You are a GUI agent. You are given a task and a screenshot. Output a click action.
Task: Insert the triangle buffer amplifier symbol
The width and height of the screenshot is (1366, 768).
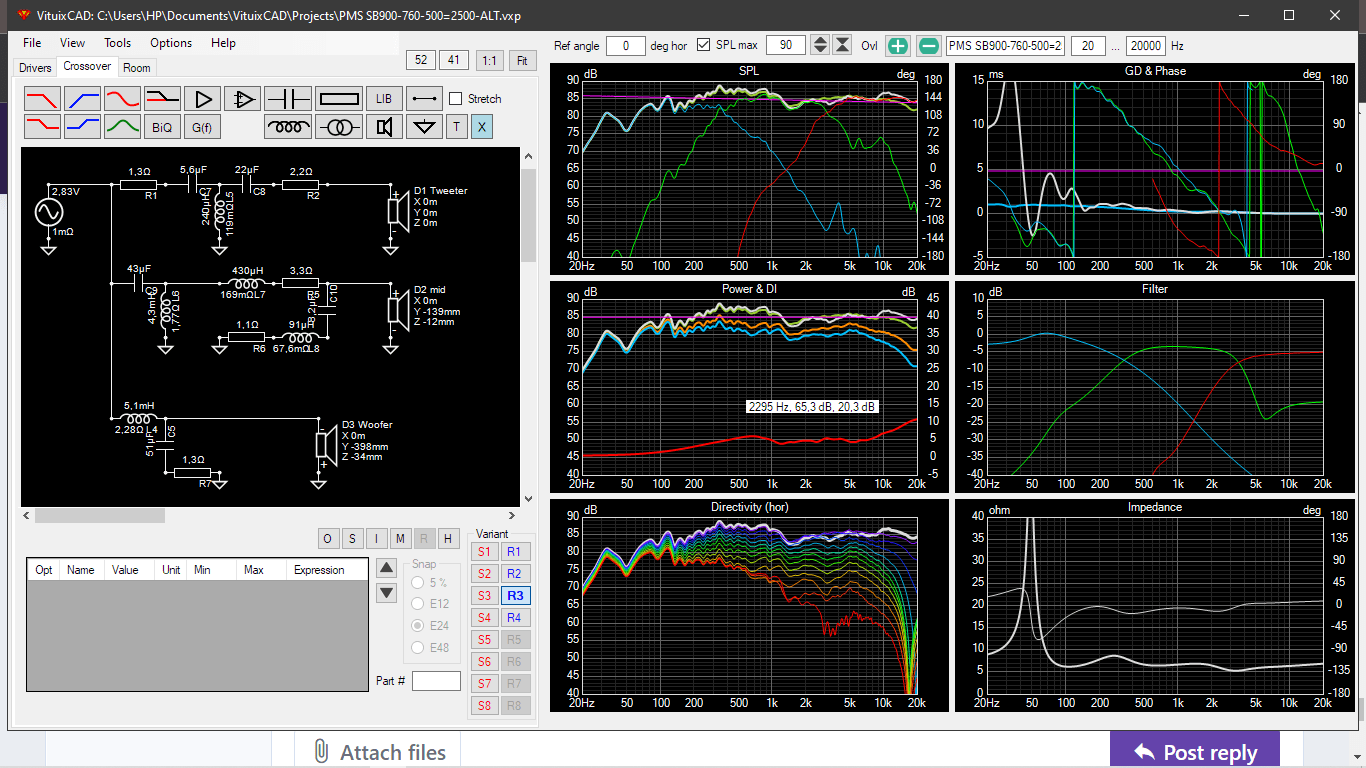(x=203, y=99)
